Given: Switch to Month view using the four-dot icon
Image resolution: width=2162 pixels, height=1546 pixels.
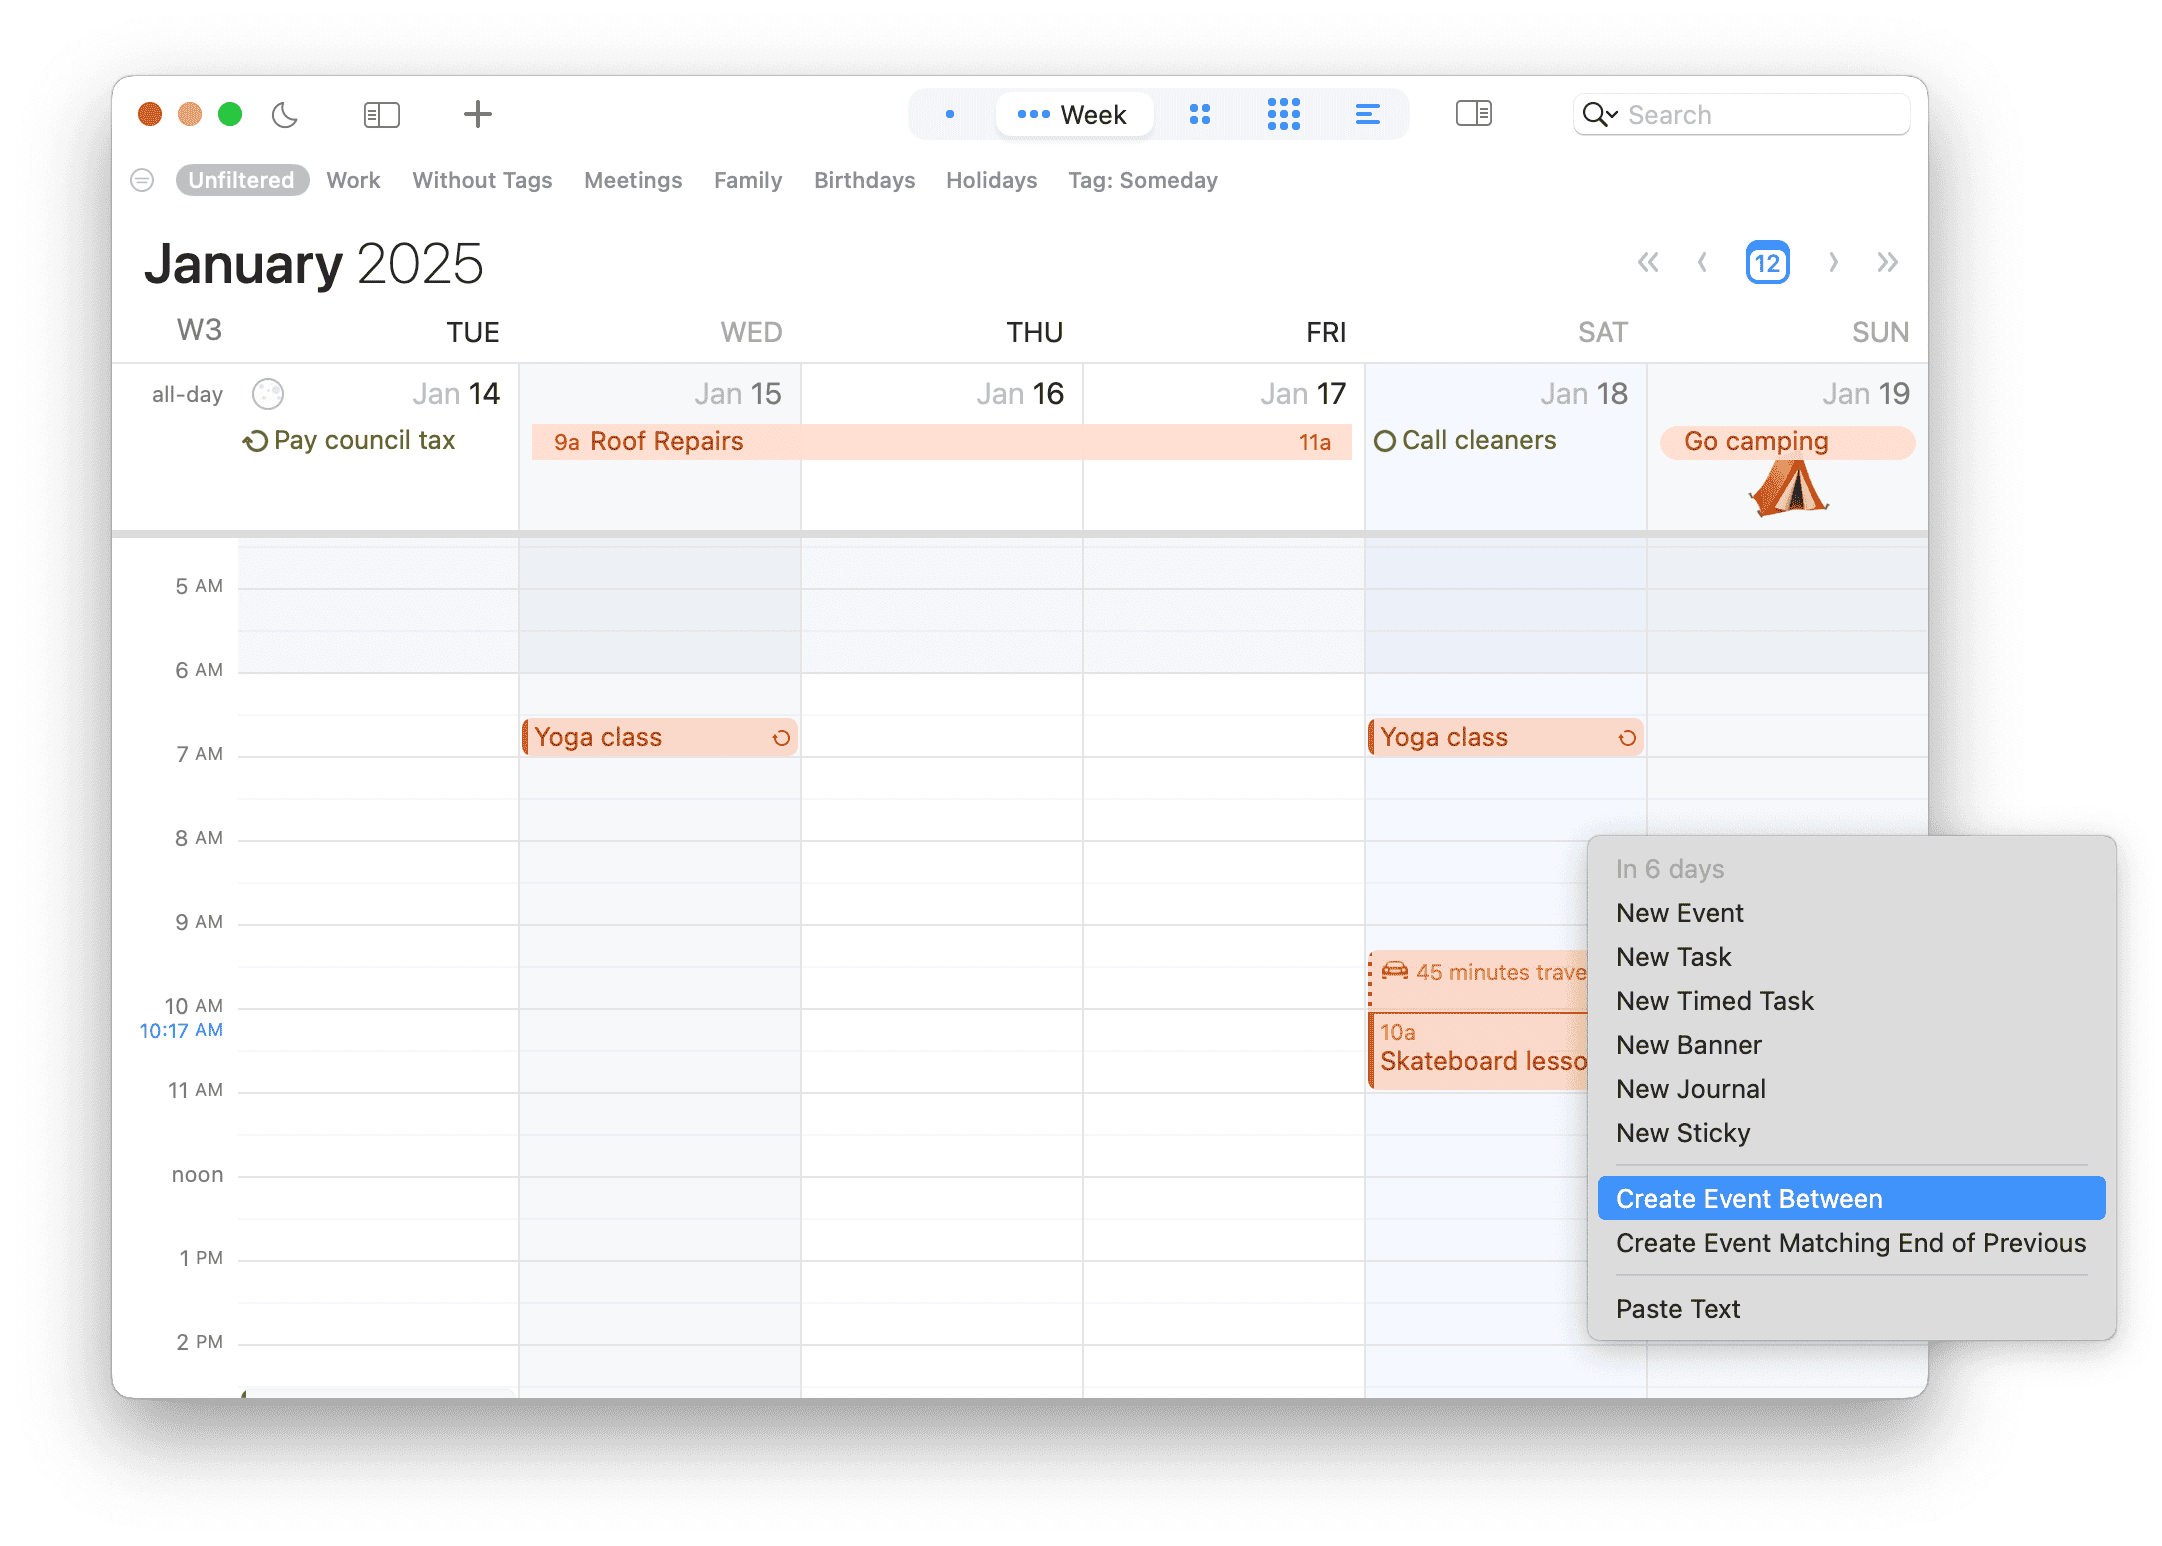Looking at the screenshot, I should click(x=1200, y=114).
